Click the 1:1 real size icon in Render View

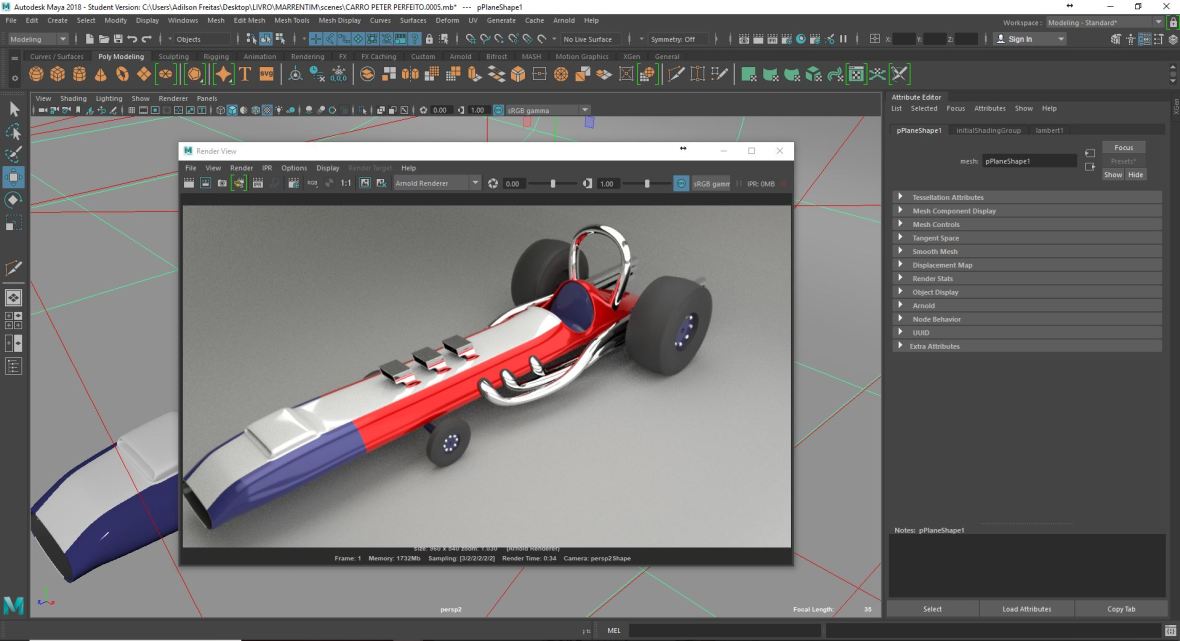tap(346, 183)
